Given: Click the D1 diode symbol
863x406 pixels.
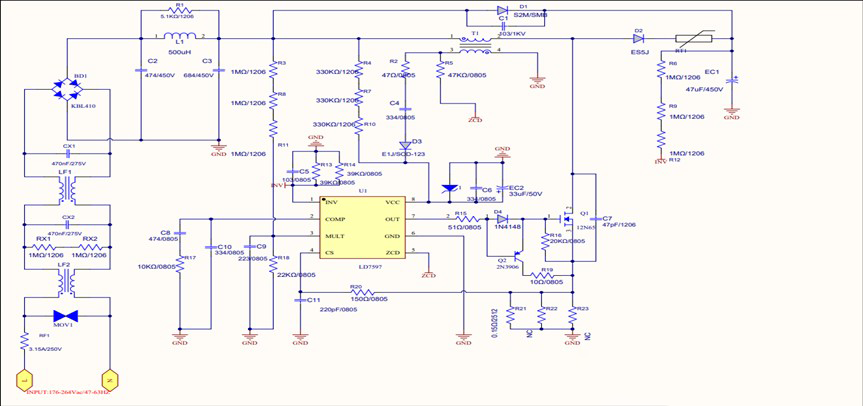Looking at the screenshot, I should tap(502, 10).
